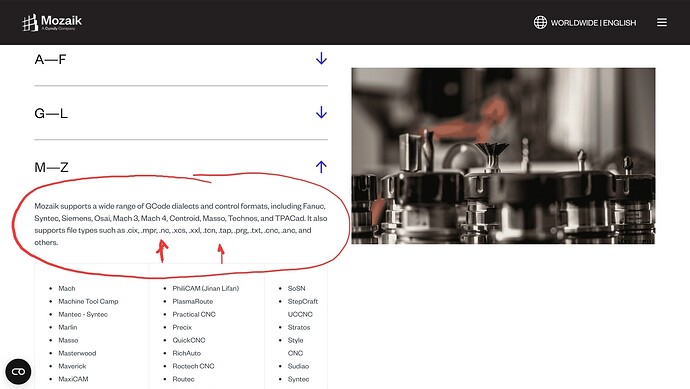Click the SoSN list item

[297, 289]
